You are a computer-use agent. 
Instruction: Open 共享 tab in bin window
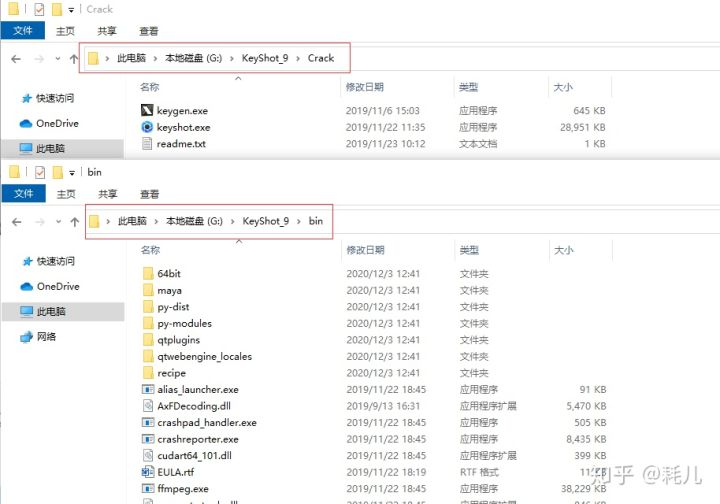[x=108, y=194]
